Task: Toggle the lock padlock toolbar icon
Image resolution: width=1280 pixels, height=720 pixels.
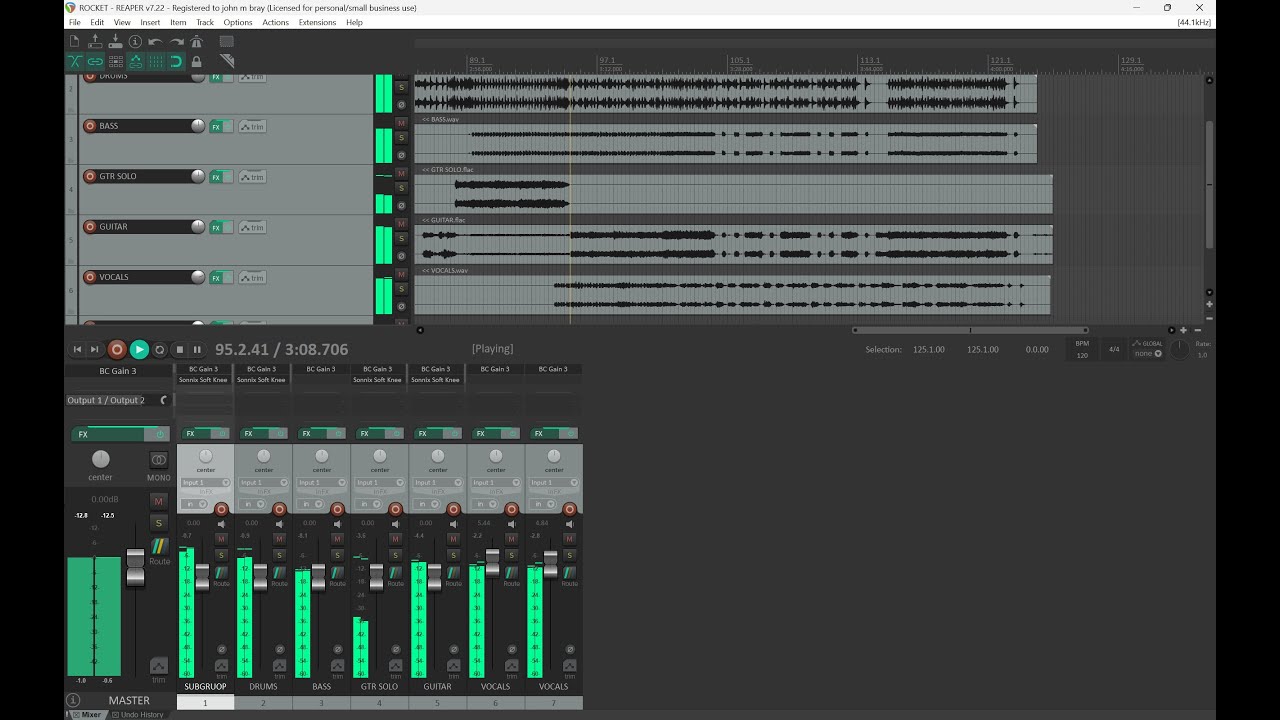Action: point(196,61)
